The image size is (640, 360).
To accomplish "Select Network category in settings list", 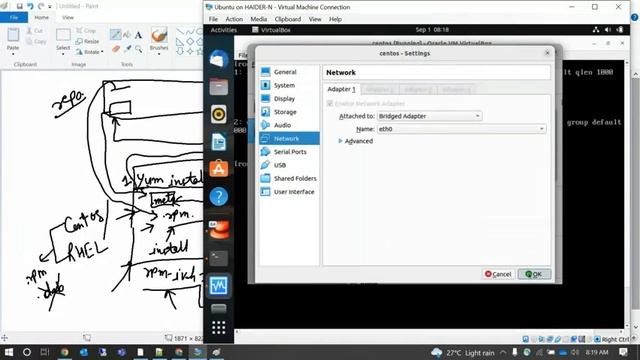I will pyautogui.click(x=289, y=139).
